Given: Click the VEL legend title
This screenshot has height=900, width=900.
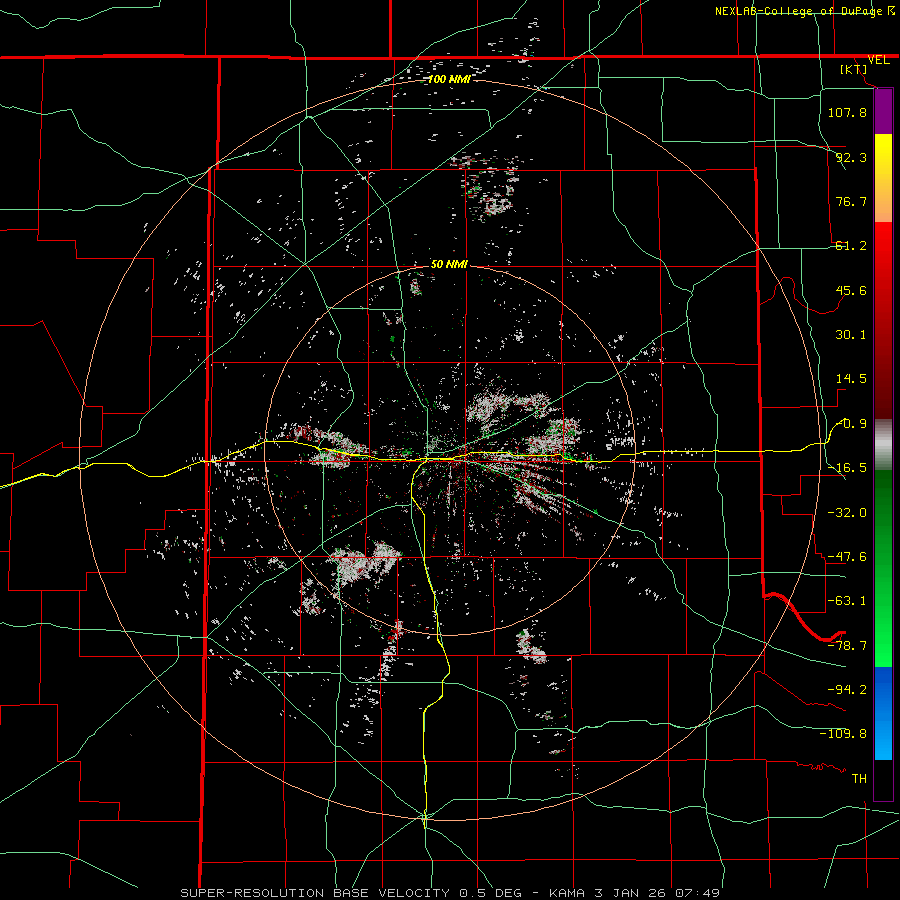Looking at the screenshot, I should pos(878,60).
